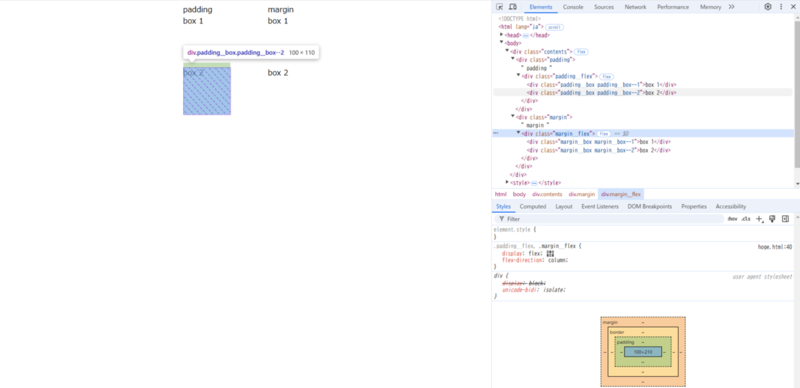Image resolution: width=800 pixels, height=388 pixels.
Task: Toggle flex badge on margin__flex div
Action: click(604, 133)
